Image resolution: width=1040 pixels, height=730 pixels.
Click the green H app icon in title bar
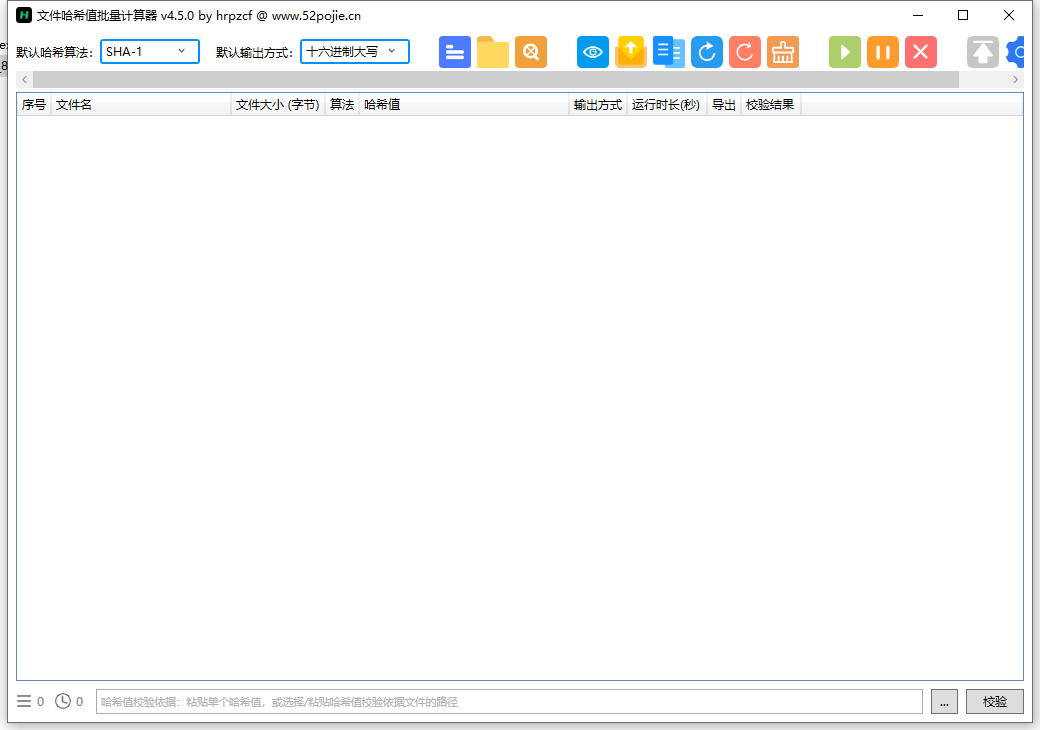click(24, 15)
